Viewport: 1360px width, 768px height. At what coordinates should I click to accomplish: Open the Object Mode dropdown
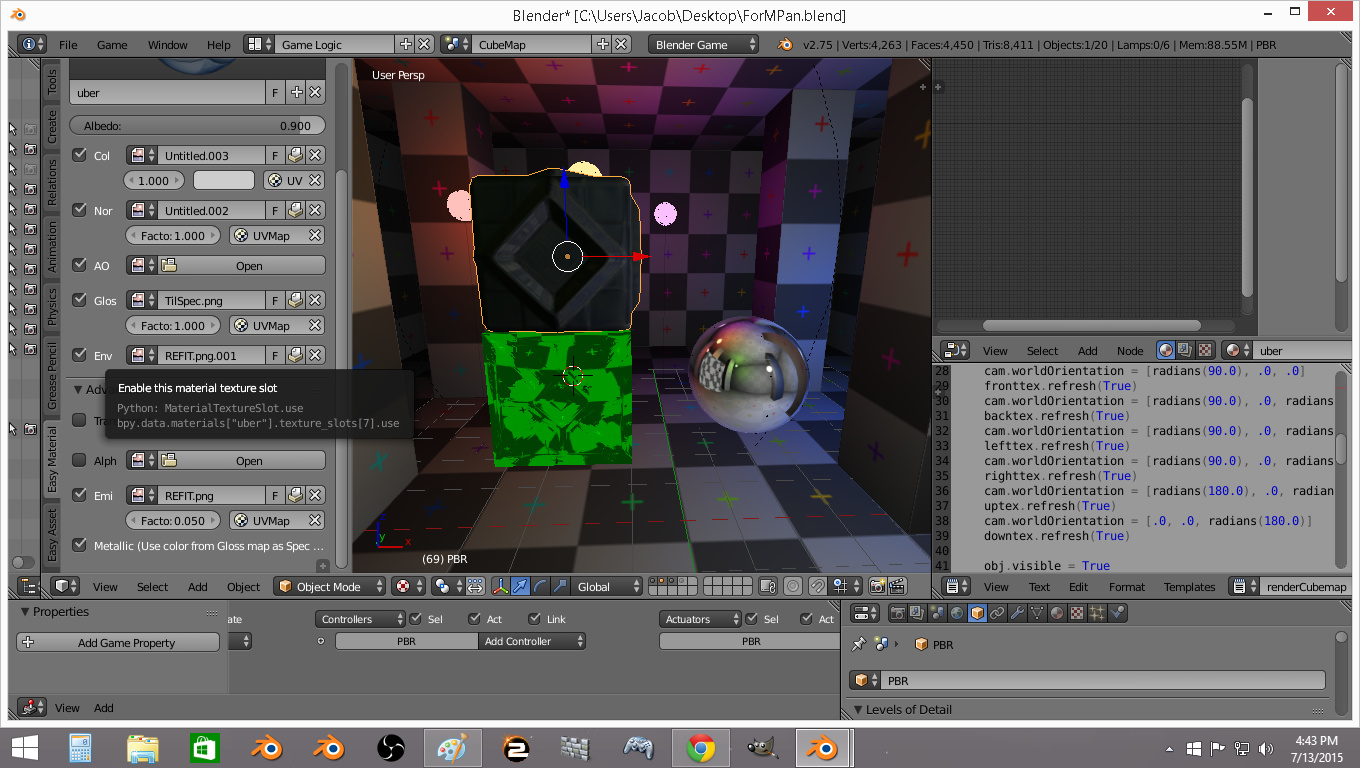[x=330, y=587]
